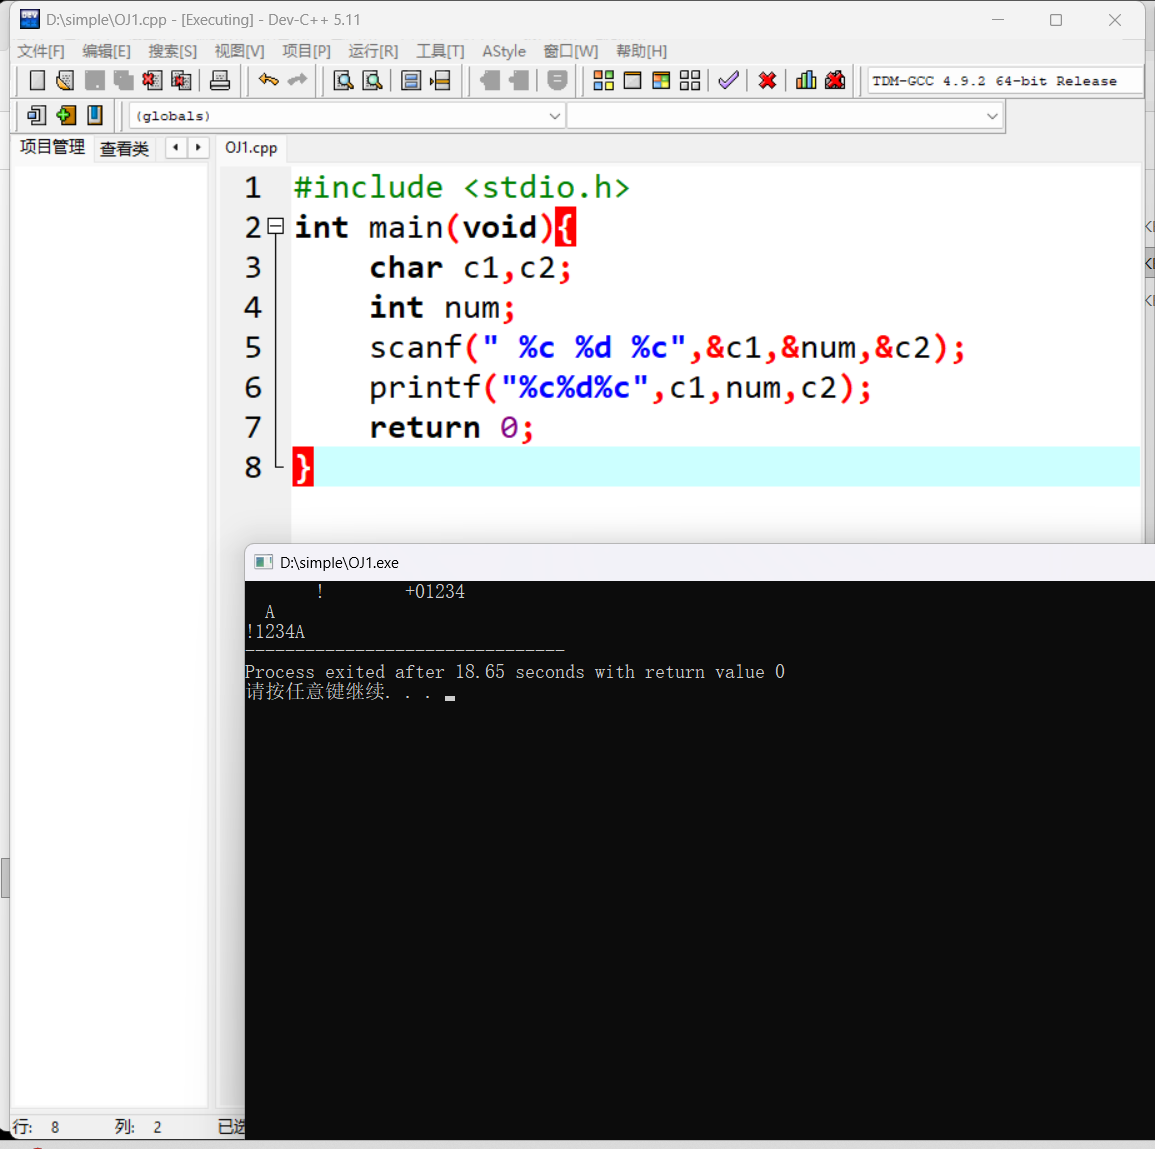
Task: Click line number 5 in the gutter
Action: tap(253, 347)
